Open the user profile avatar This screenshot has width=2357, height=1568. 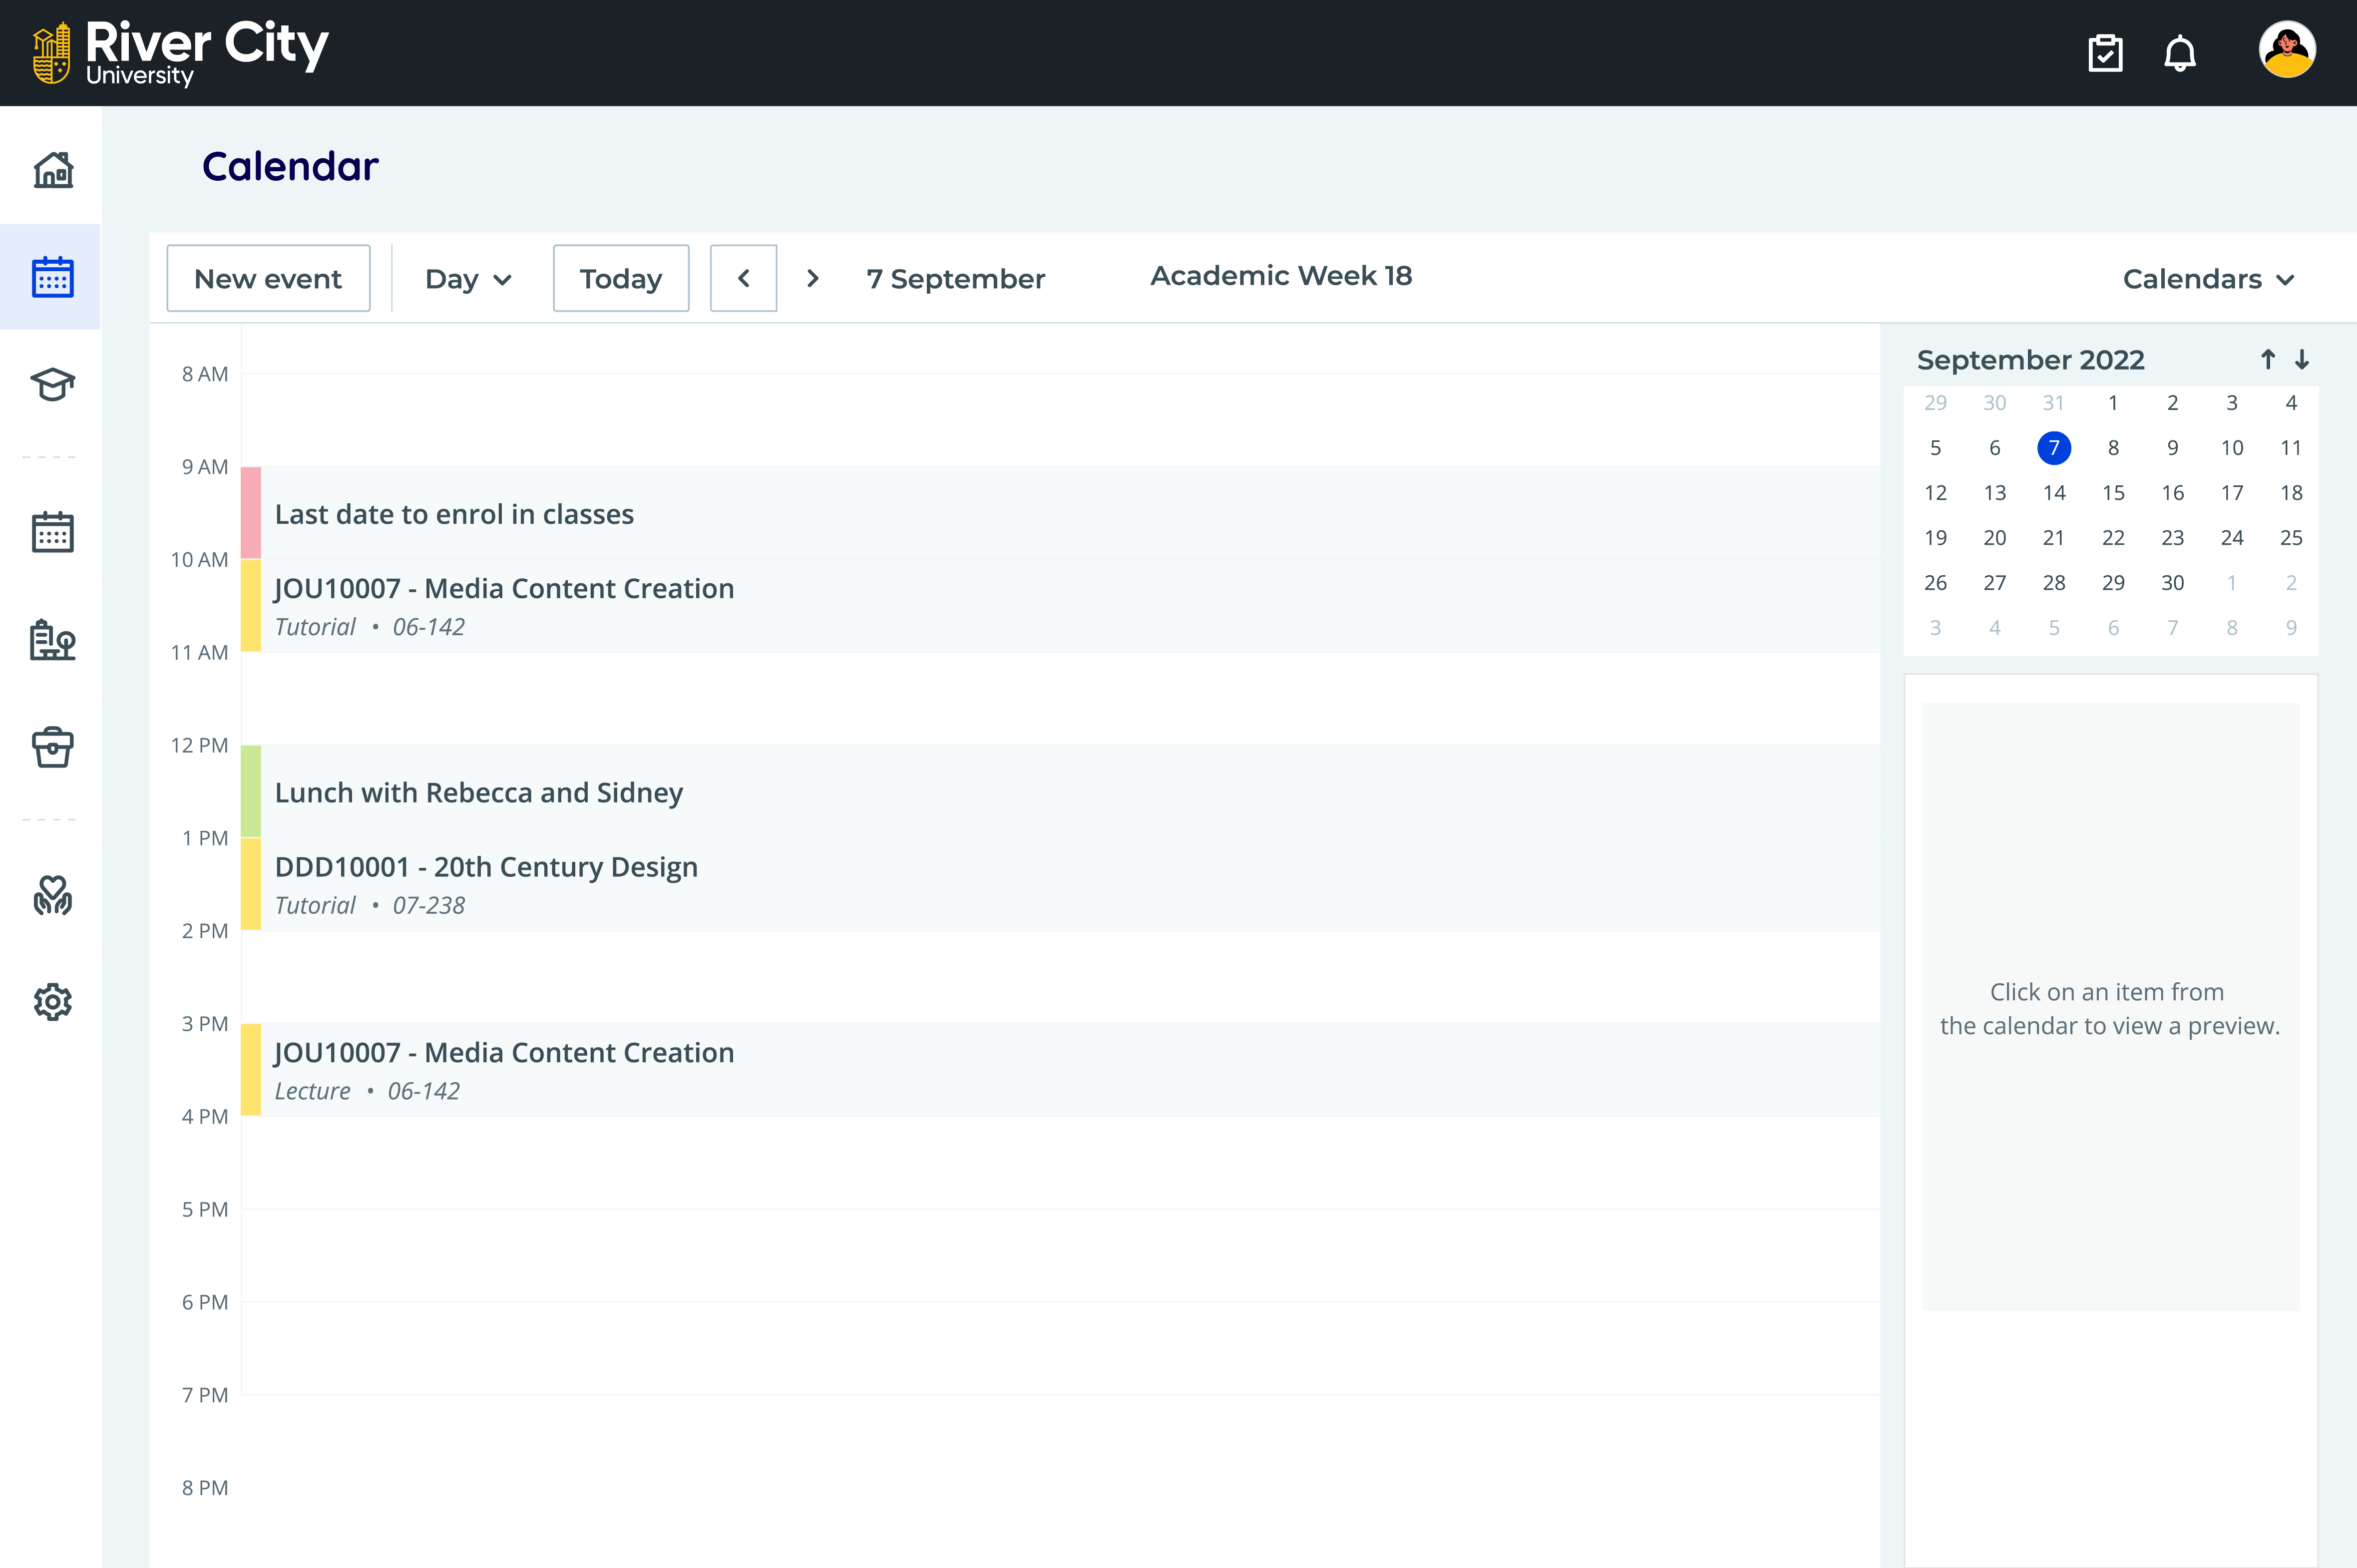point(2287,50)
